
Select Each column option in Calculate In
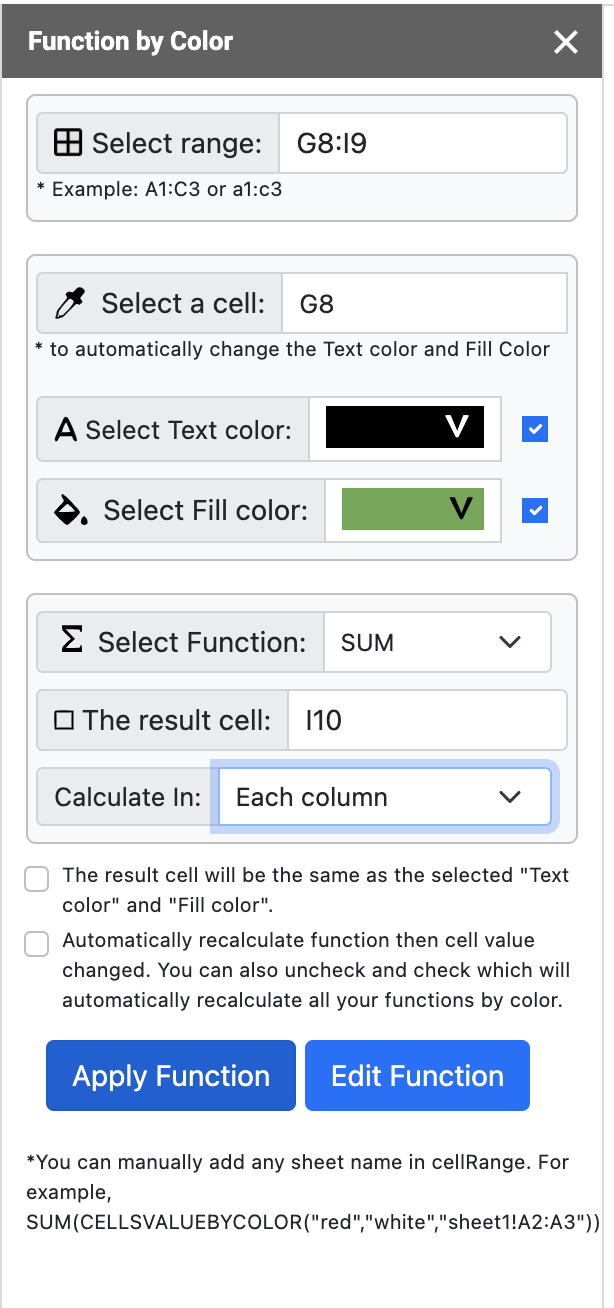tap(384, 797)
